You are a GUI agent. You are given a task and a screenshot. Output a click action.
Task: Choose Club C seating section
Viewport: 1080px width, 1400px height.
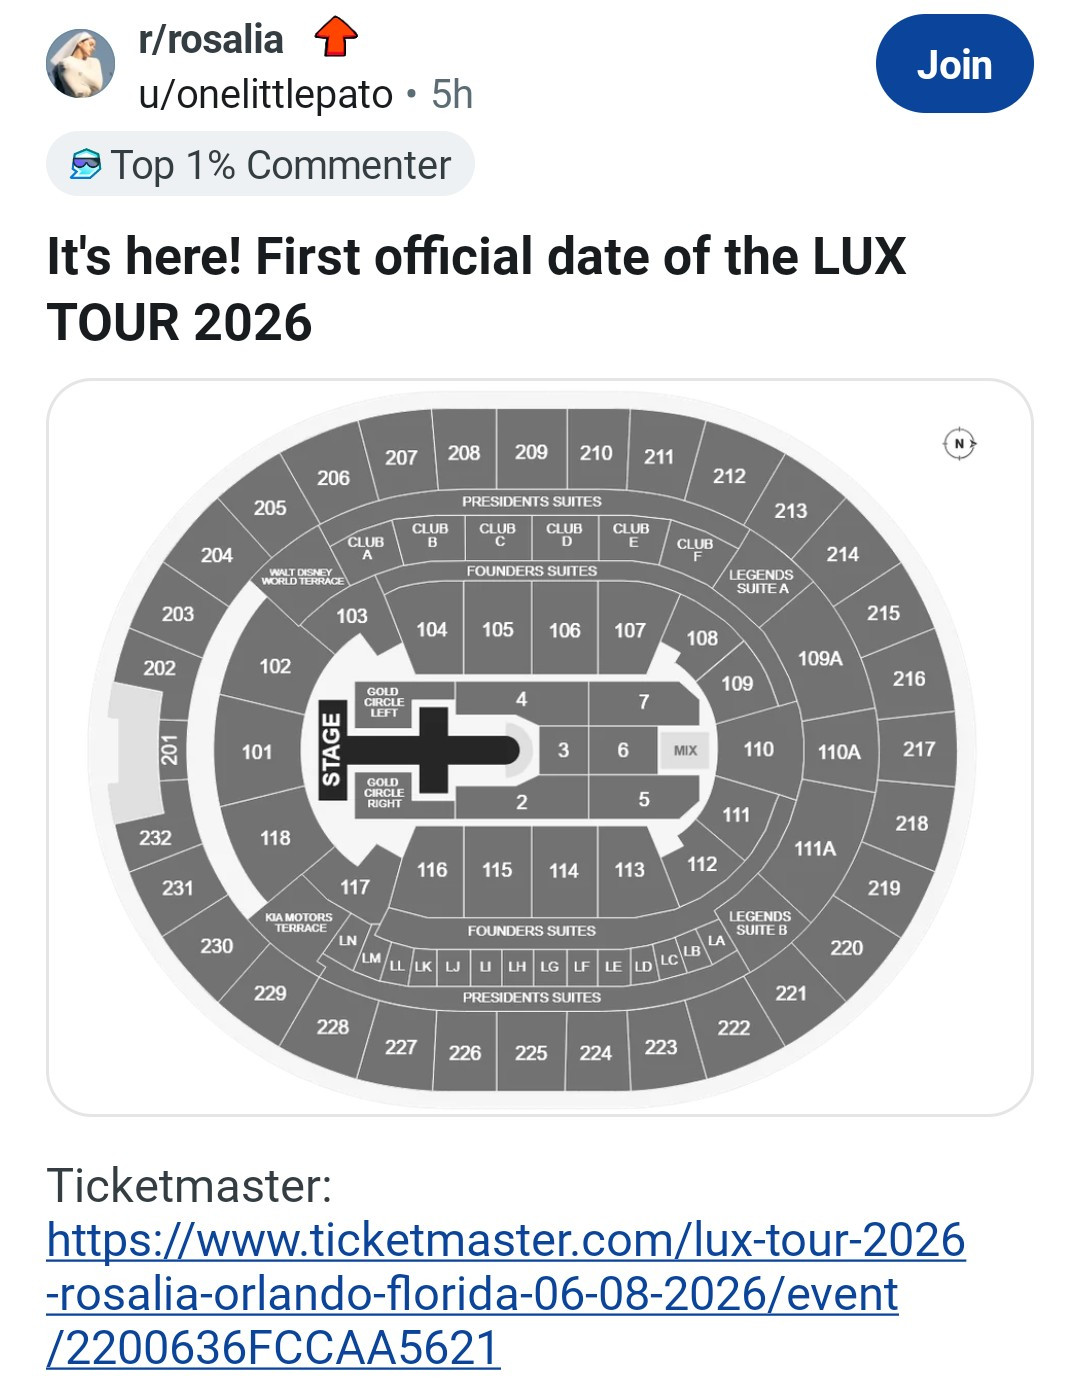(x=498, y=535)
